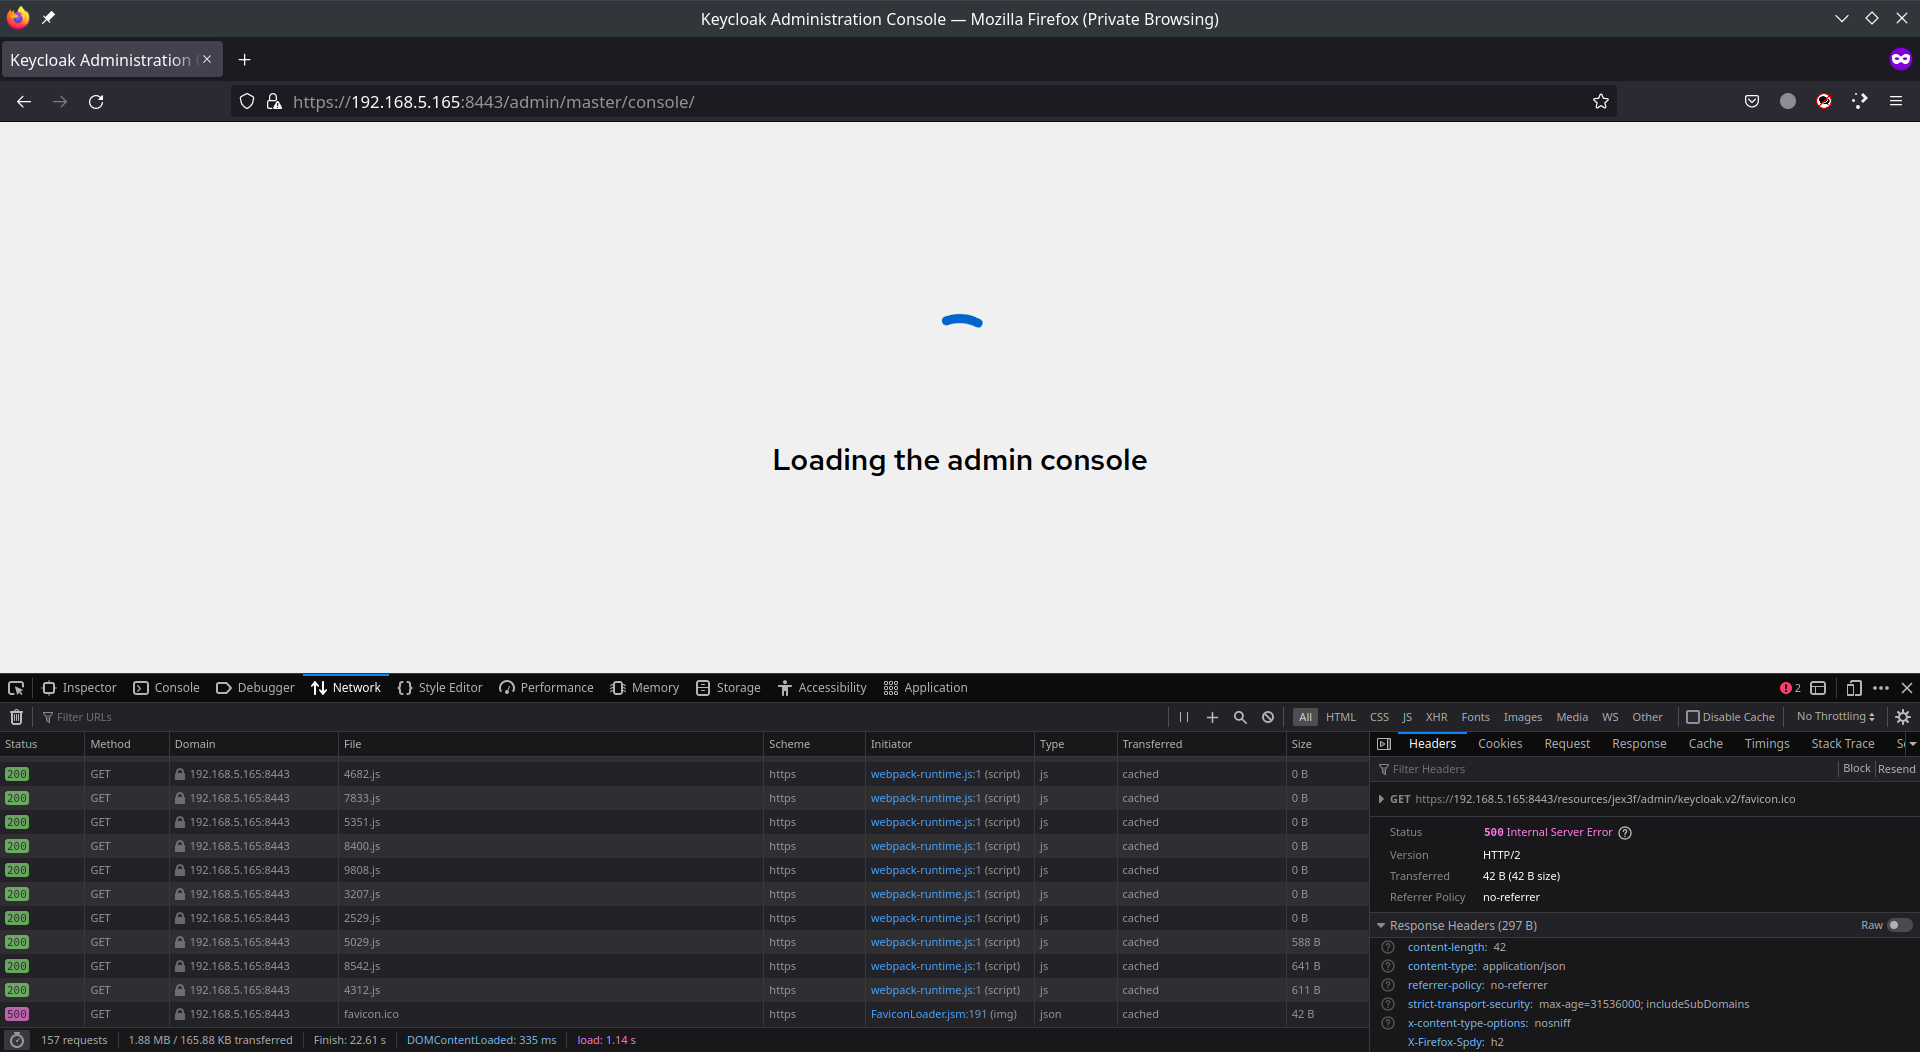Open the Response details tab
Viewport: 1920px width, 1052px height.
tap(1639, 744)
